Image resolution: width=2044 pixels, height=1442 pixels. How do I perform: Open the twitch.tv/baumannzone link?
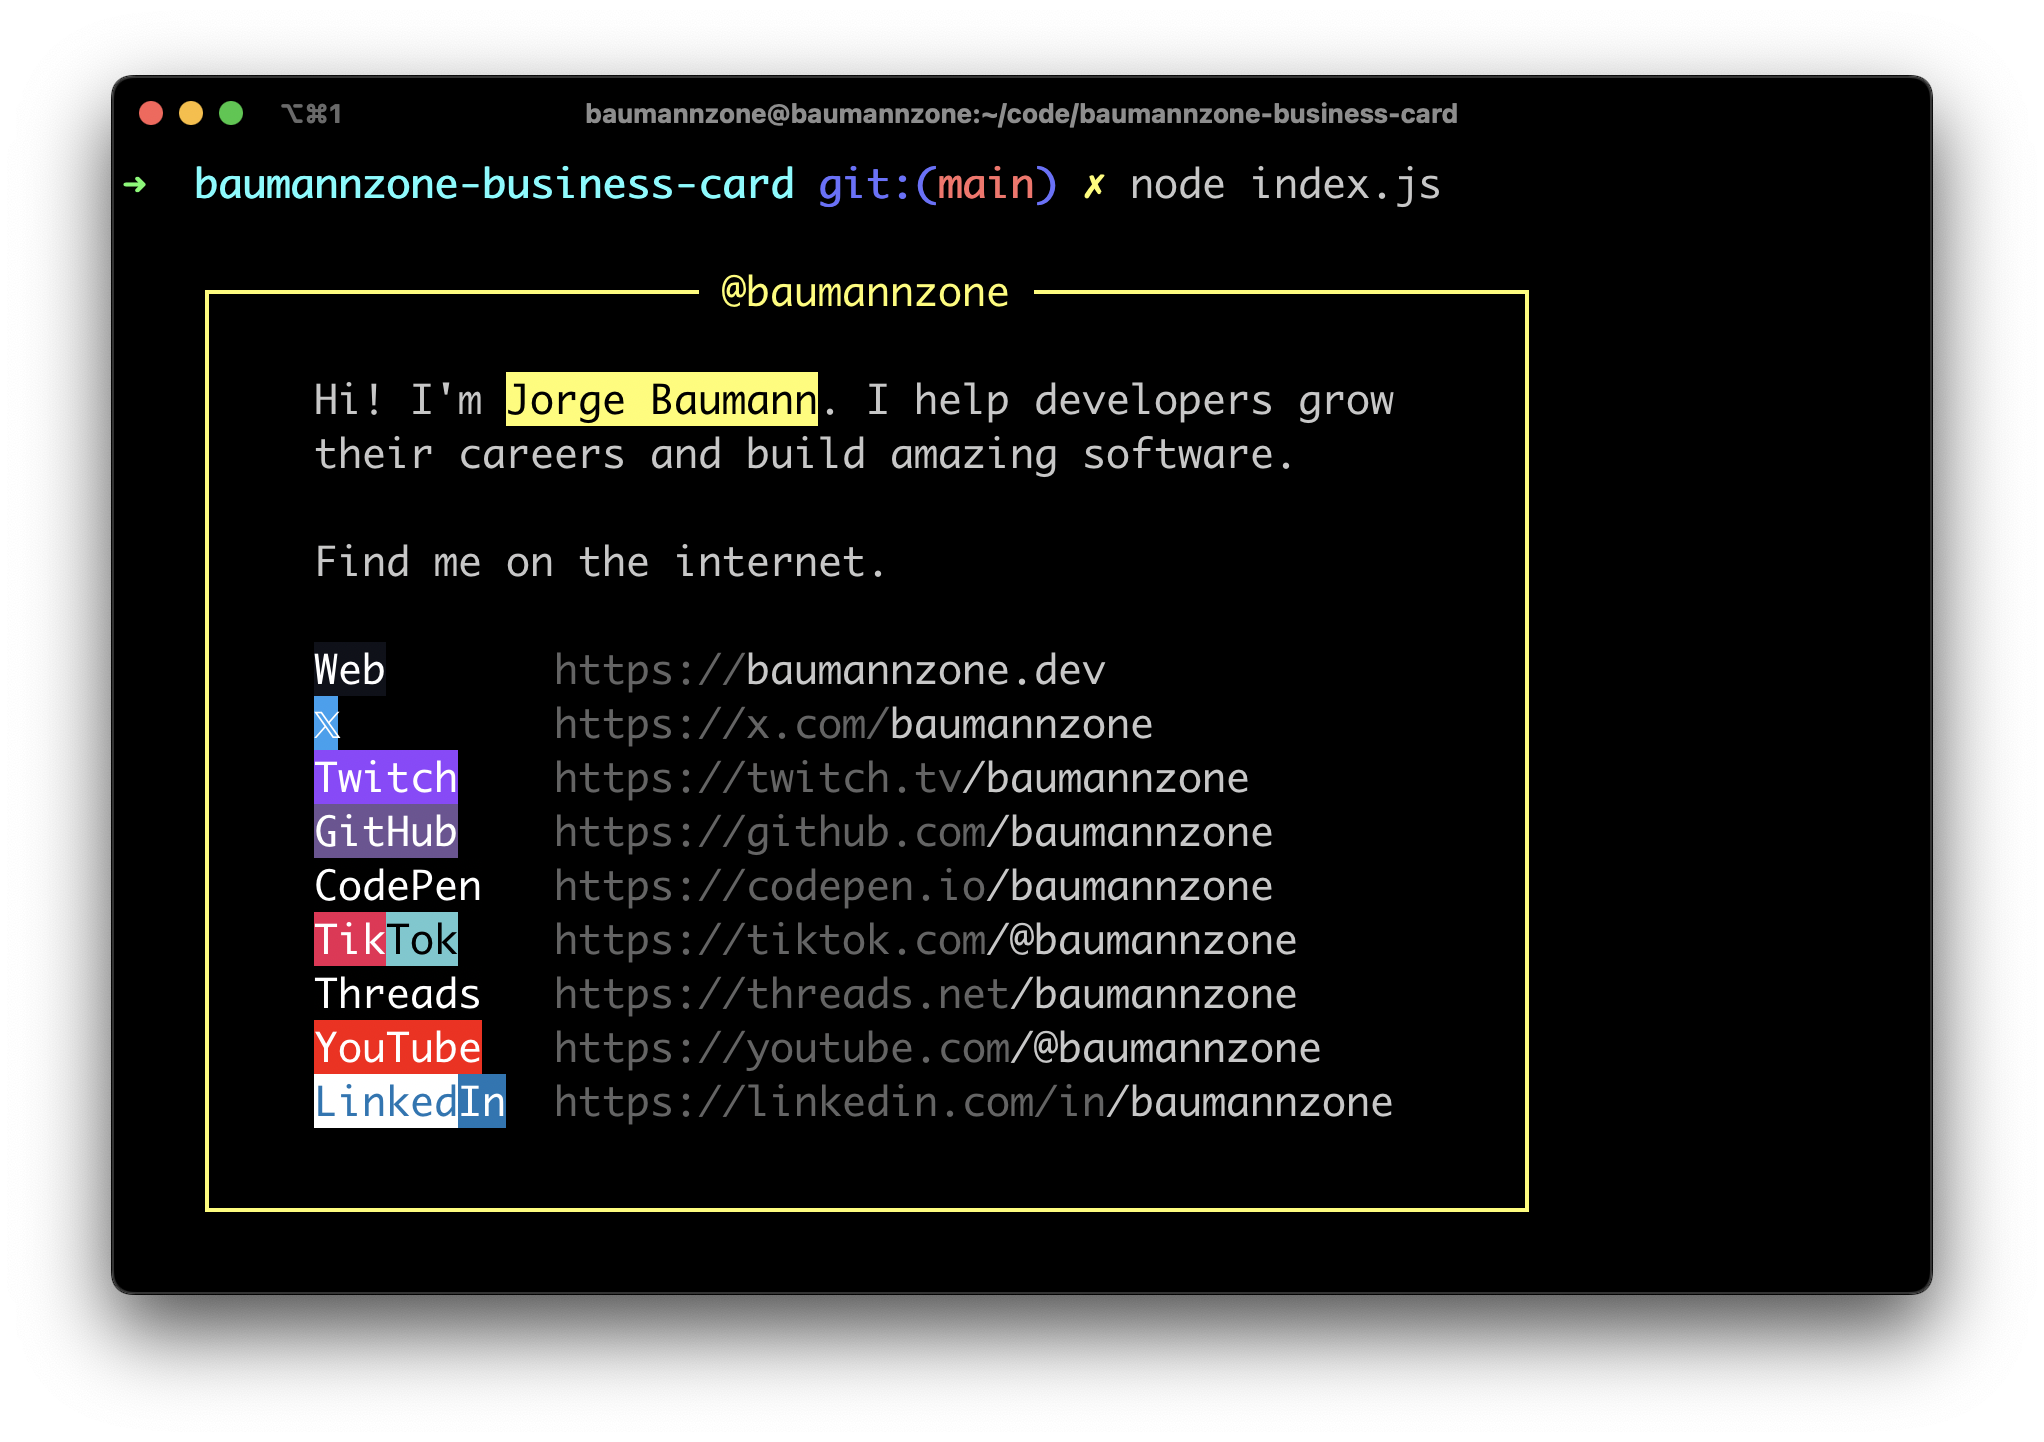(x=901, y=778)
